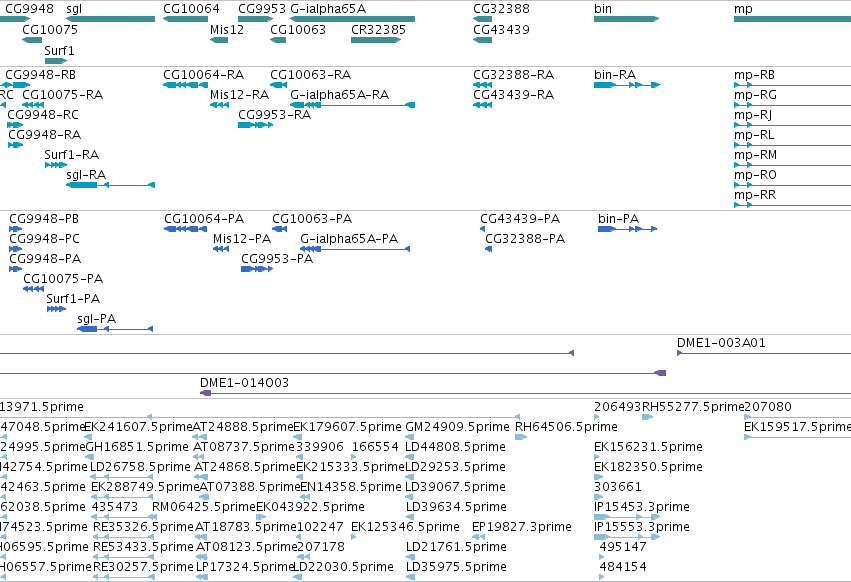Click the RH64506.5prime EST label

coord(566,427)
